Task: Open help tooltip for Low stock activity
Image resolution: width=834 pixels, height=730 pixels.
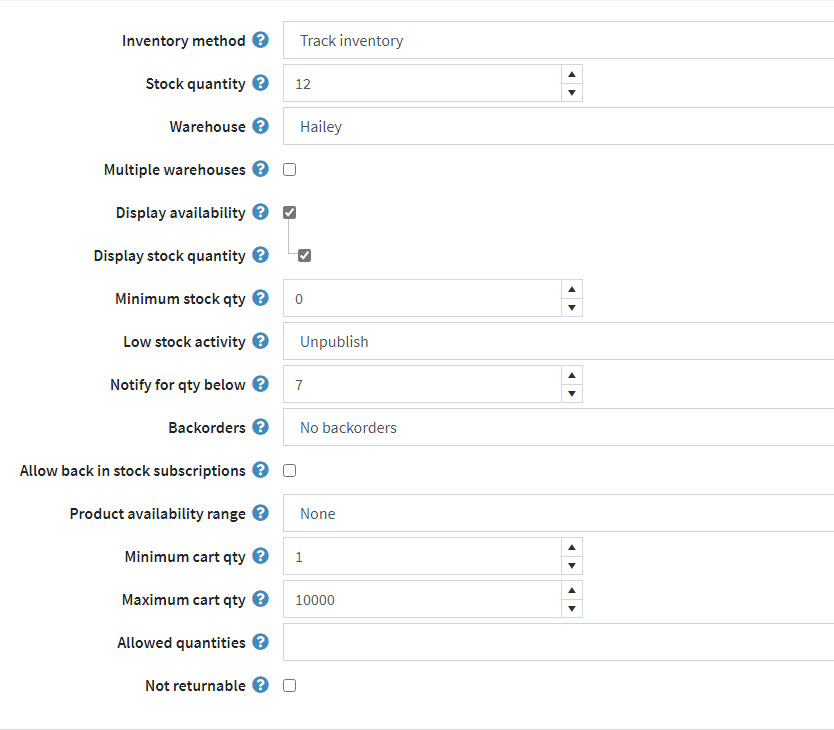Action: tap(260, 341)
